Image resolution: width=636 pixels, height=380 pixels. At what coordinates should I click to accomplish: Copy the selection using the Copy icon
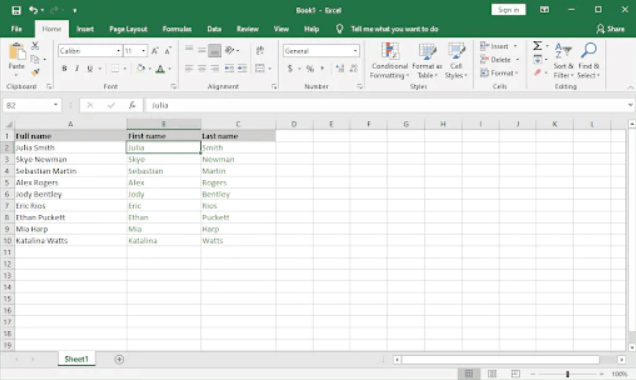click(35, 59)
